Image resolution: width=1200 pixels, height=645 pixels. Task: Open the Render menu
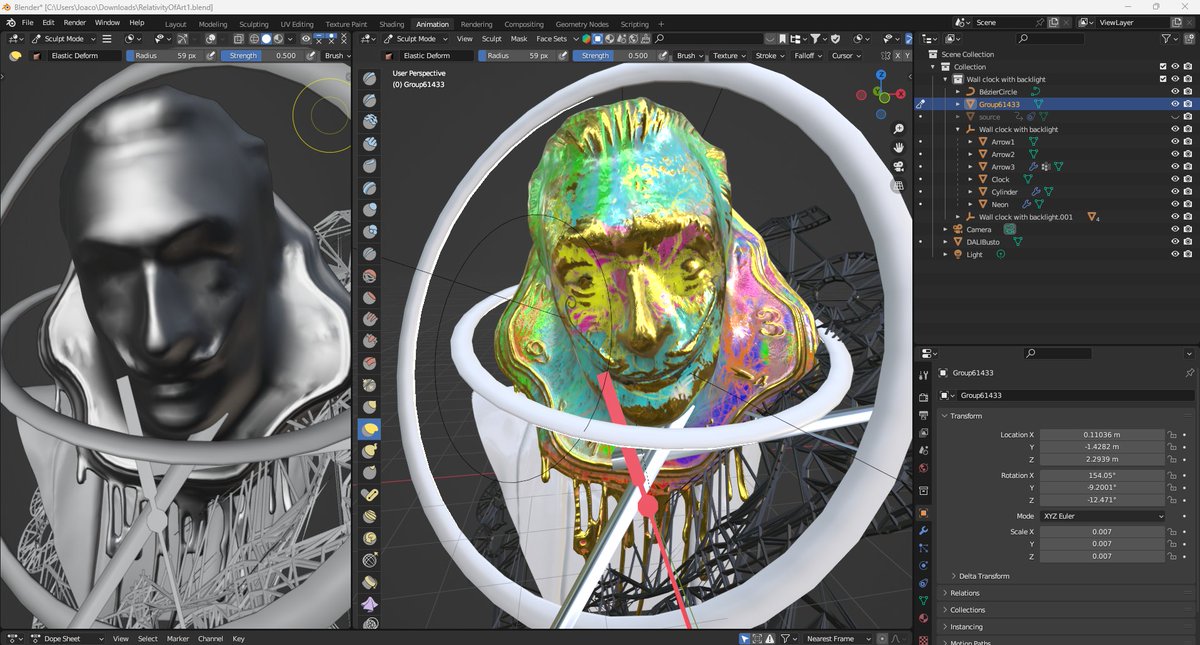tap(74, 22)
